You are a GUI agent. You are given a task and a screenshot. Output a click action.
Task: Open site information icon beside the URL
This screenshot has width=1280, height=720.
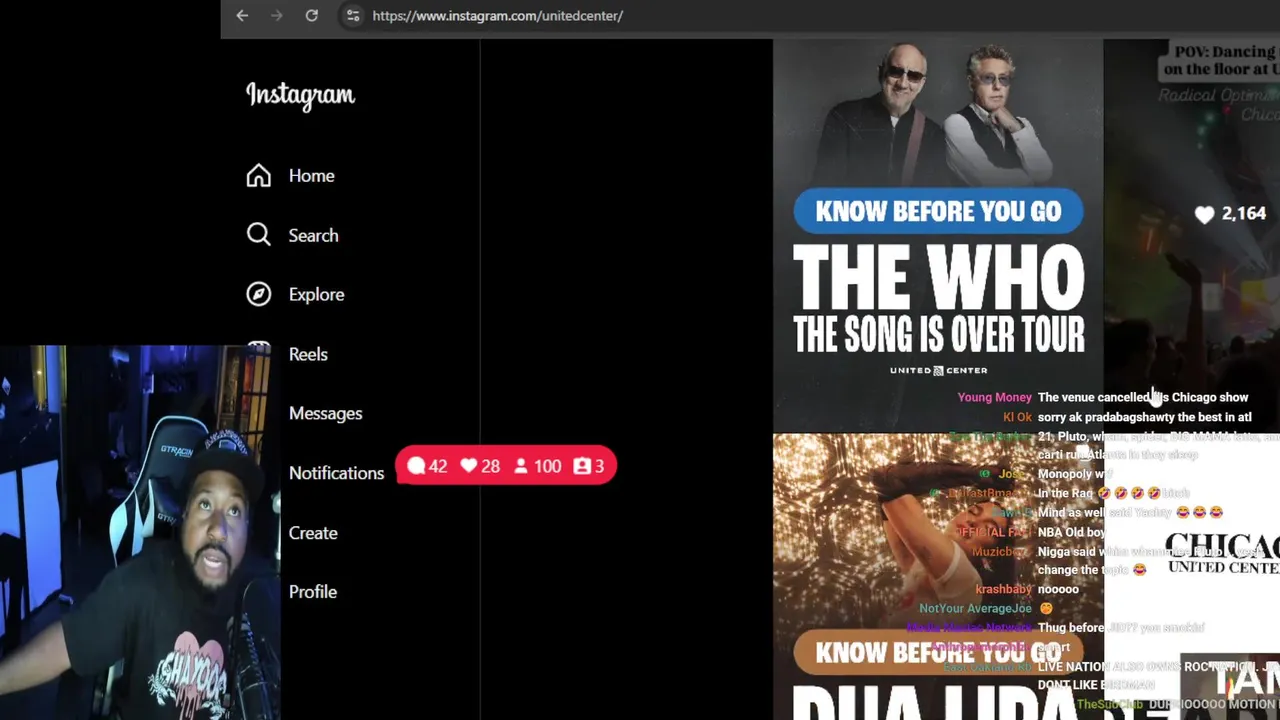[x=352, y=16]
